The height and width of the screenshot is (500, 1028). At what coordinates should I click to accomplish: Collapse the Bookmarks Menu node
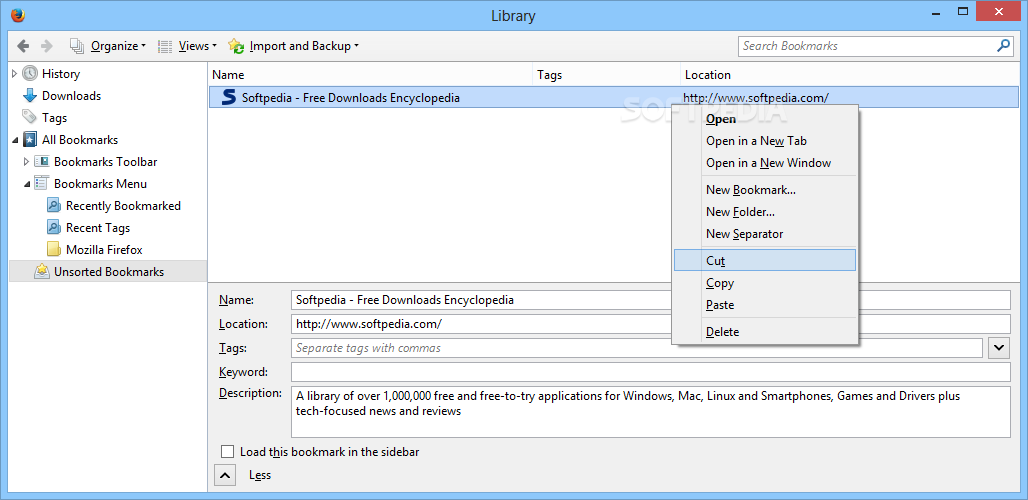tap(26, 183)
